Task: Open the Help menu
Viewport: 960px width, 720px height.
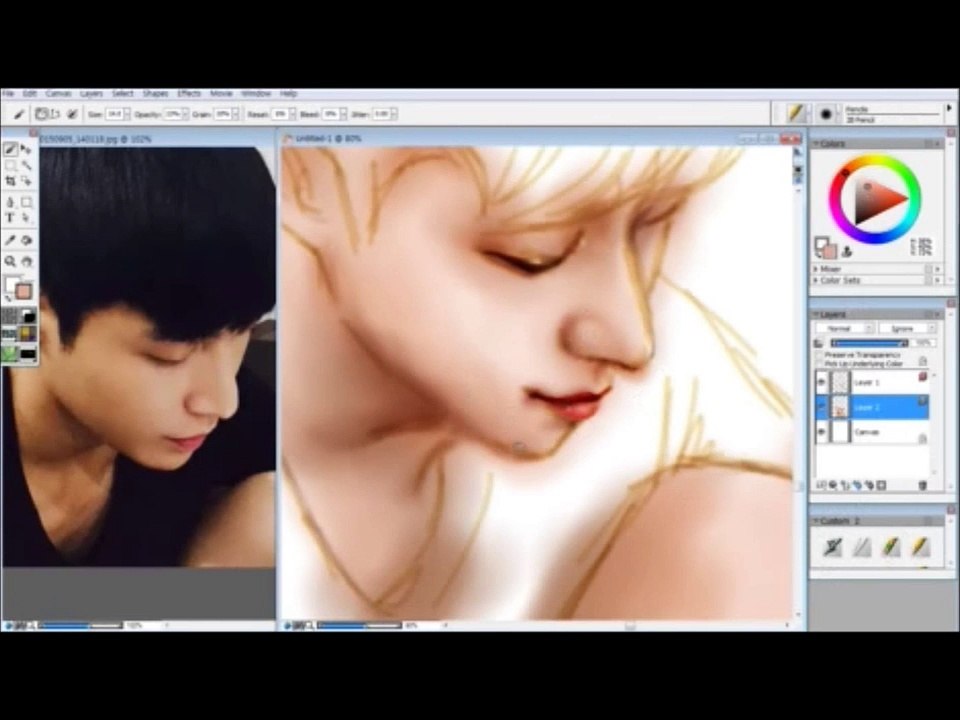Action: tap(288, 94)
